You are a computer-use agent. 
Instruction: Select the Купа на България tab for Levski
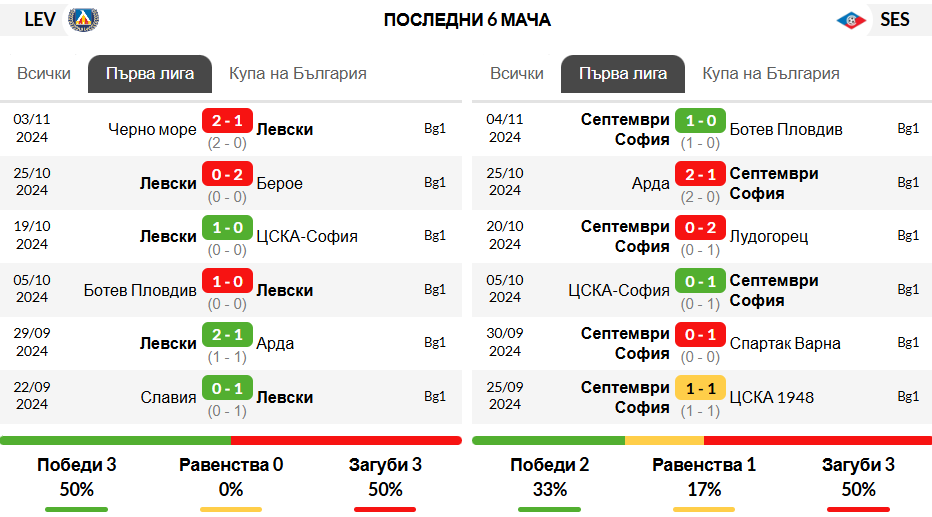pos(298,74)
